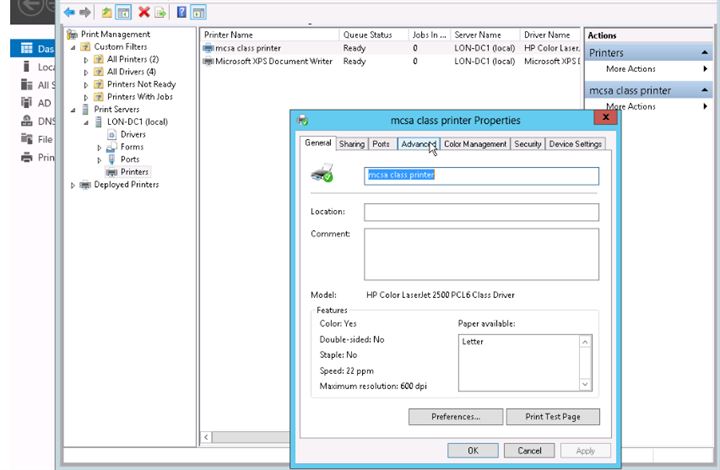Click the Up one level folder icon
The height and width of the screenshot is (470, 720).
[x=107, y=12]
